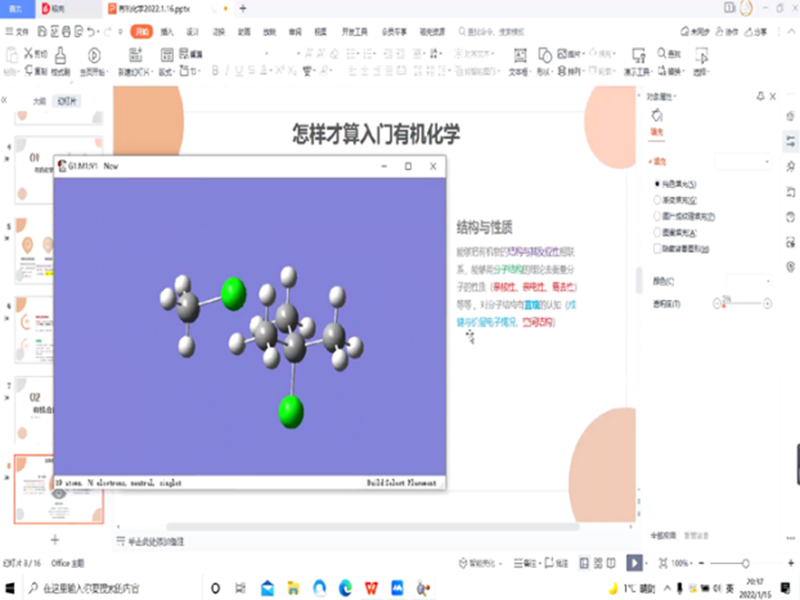
Task: Open Microsoft Edge from the taskbar
Action: [345, 587]
